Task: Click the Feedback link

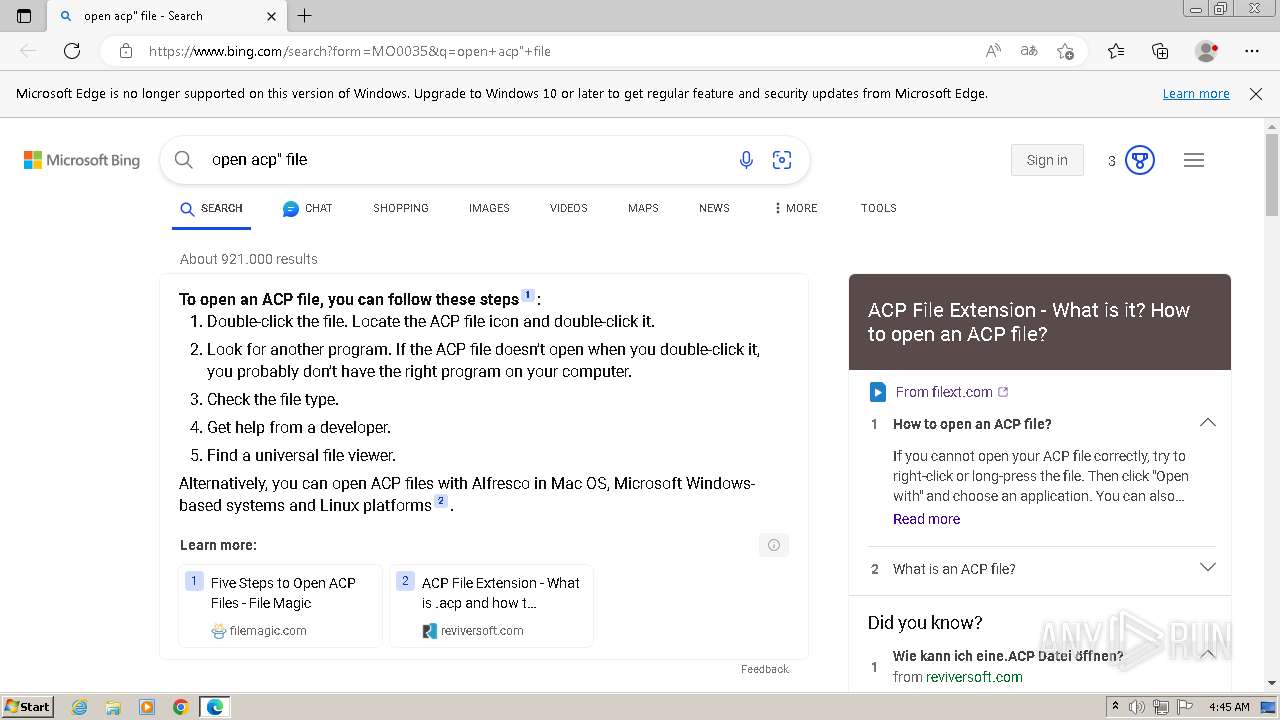Action: [x=765, y=669]
